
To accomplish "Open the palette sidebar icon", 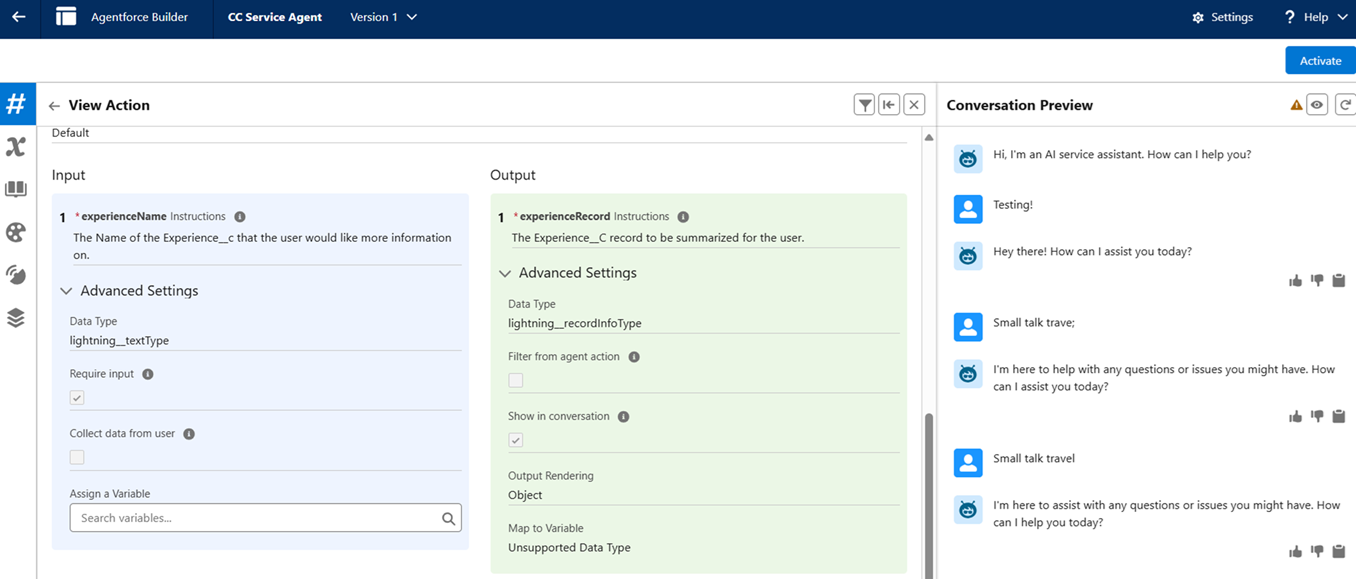I will tap(16, 232).
